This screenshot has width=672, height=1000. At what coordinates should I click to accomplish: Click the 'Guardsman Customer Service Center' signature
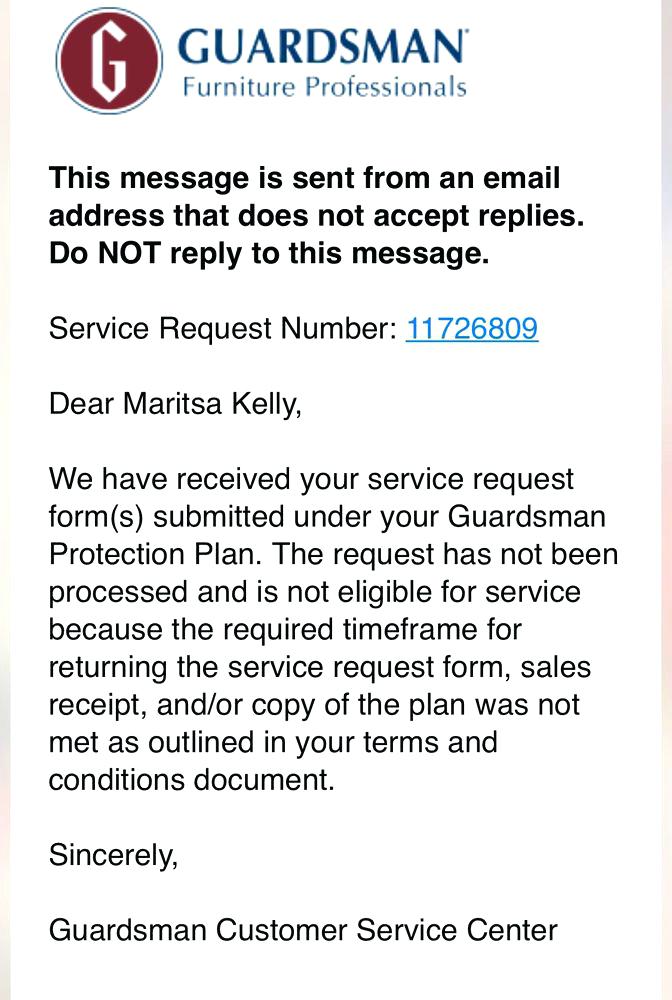point(303,930)
